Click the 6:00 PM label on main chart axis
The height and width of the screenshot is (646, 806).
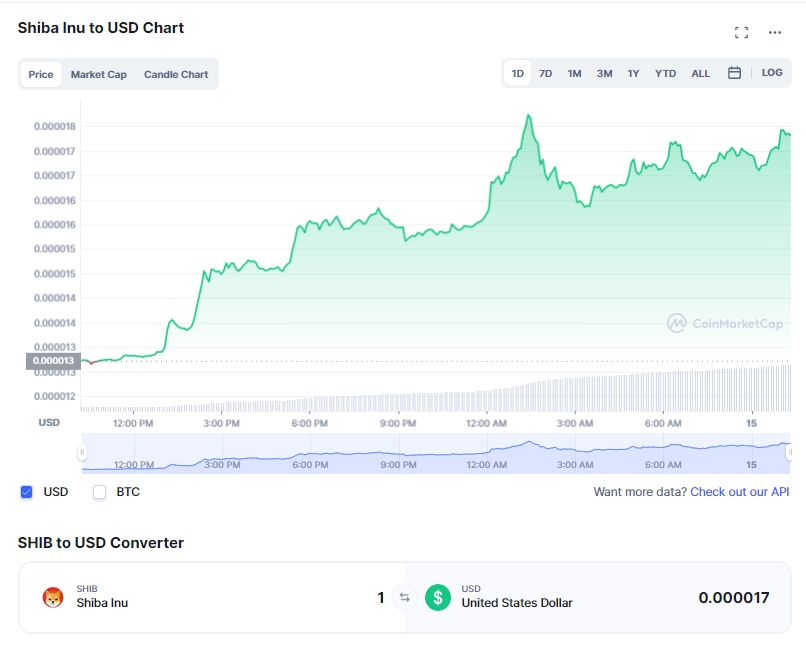point(309,423)
